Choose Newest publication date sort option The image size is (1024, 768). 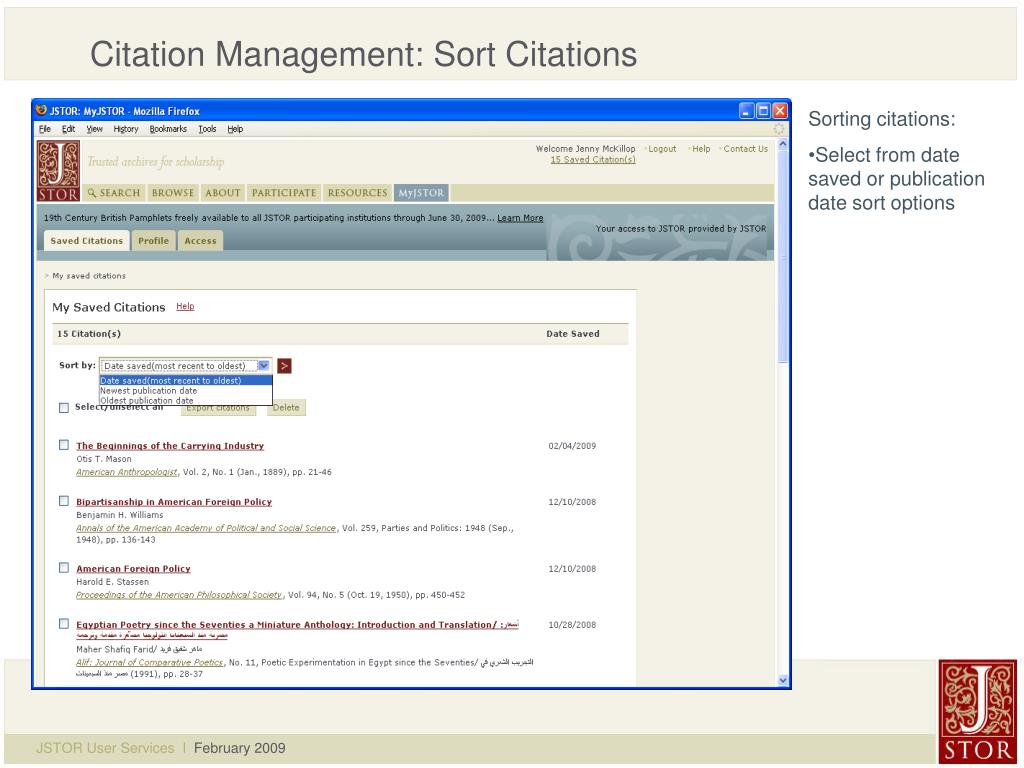click(x=185, y=391)
